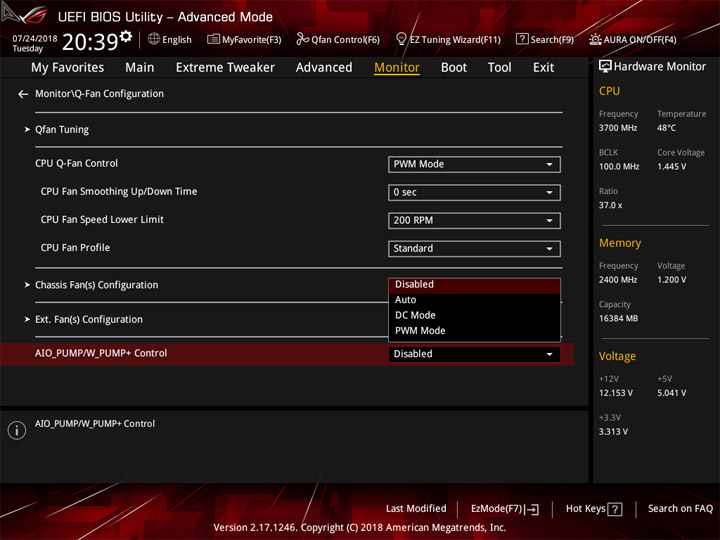This screenshot has width=720, height=540.
Task: Go to the Boot tab
Action: pyautogui.click(x=454, y=68)
